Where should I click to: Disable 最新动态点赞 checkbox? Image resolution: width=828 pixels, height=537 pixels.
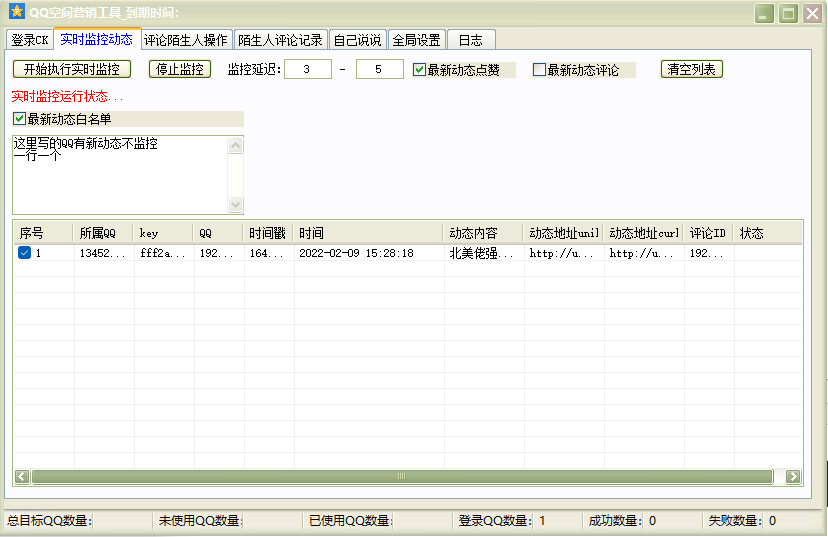coord(420,70)
